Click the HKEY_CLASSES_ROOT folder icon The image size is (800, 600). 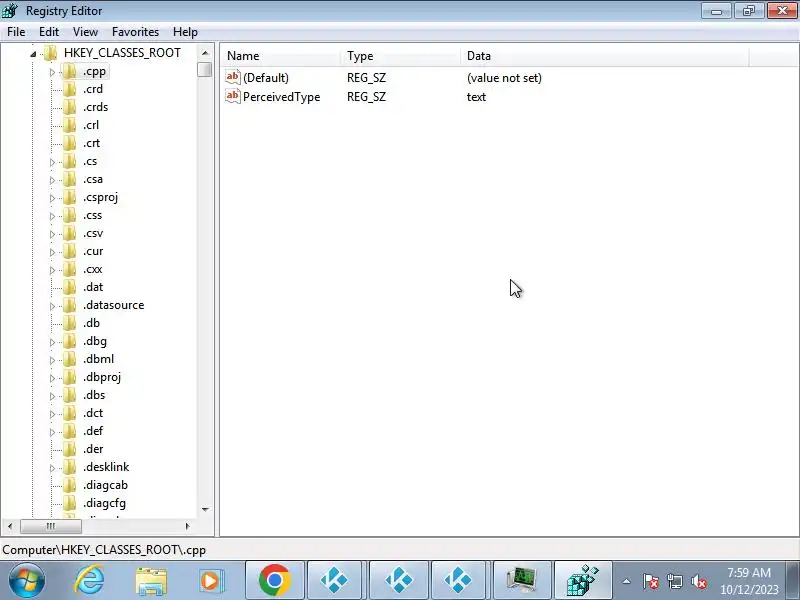point(51,53)
